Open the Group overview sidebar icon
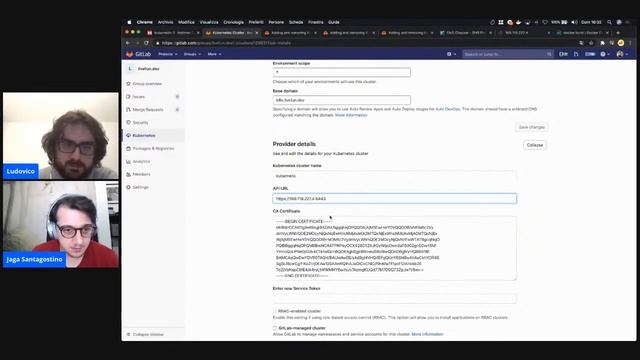This screenshot has width=640, height=360. [128, 84]
